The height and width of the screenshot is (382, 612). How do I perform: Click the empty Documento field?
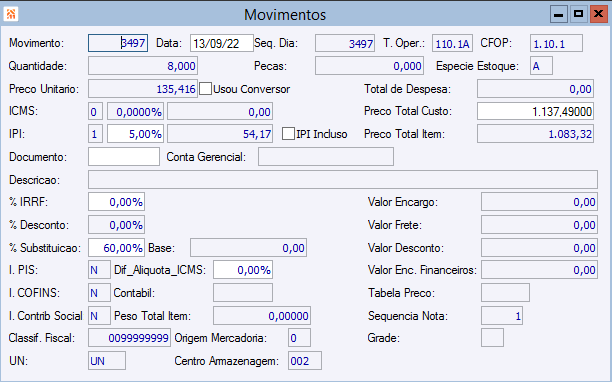(124, 156)
